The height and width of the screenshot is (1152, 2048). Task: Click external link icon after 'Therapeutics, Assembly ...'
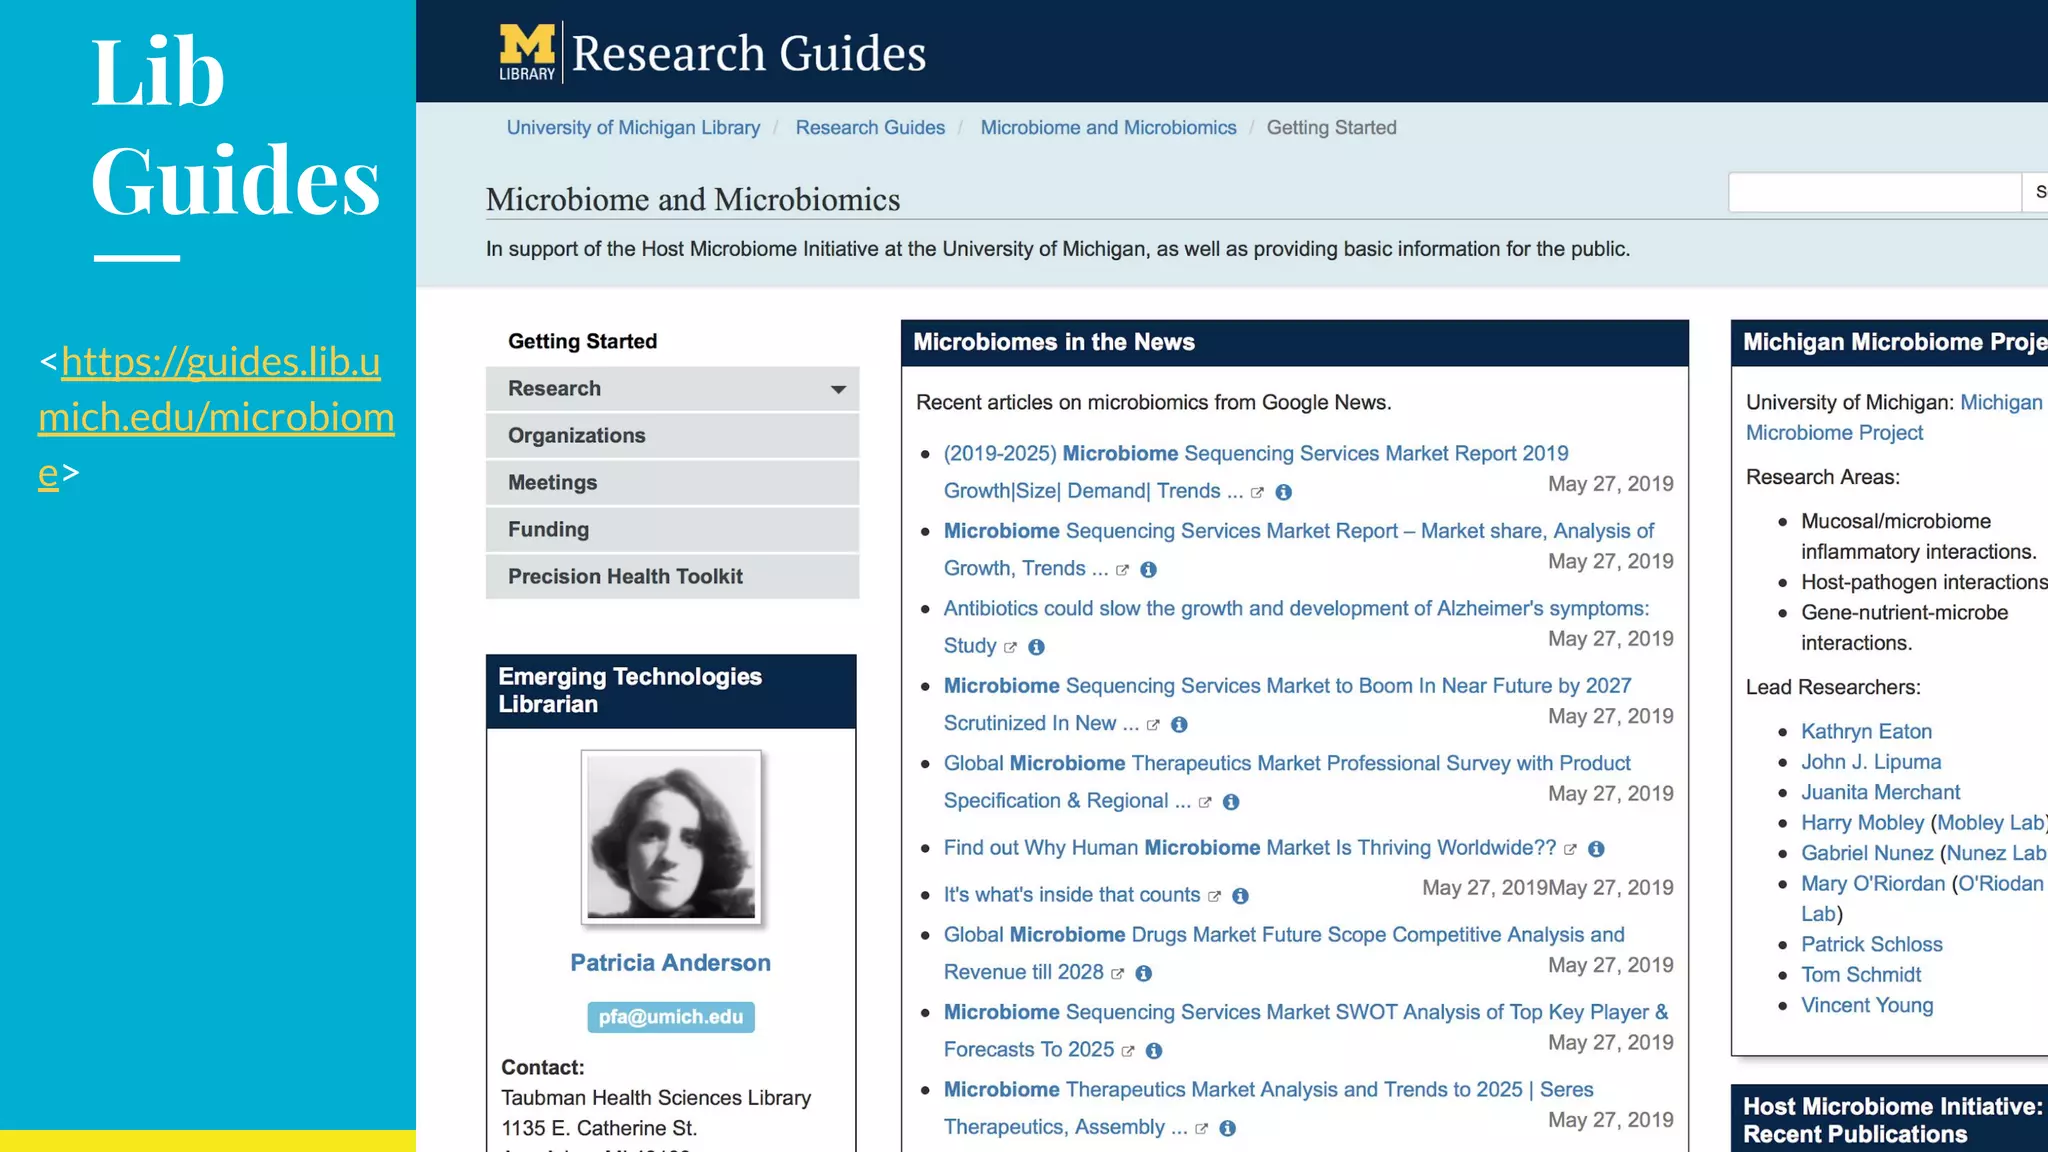click(x=1201, y=1129)
